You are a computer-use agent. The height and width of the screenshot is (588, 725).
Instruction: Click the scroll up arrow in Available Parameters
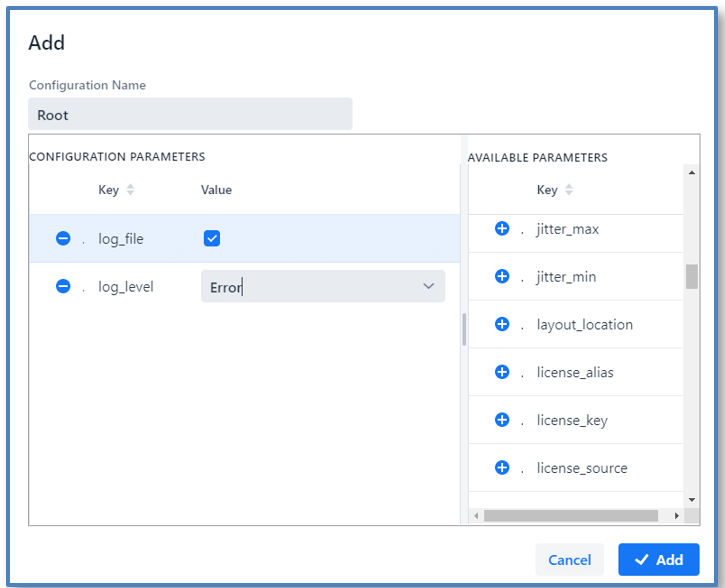(x=692, y=173)
